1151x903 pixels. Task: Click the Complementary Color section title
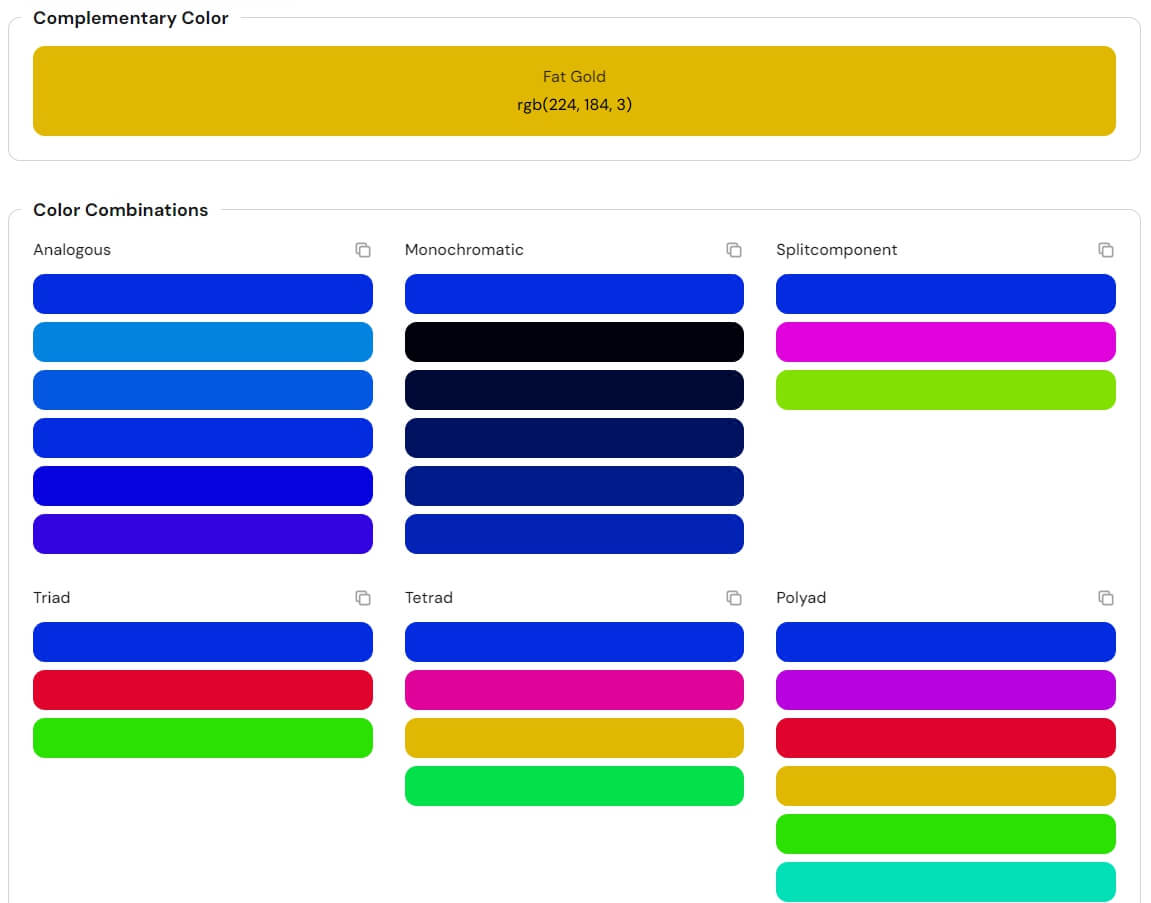[131, 18]
